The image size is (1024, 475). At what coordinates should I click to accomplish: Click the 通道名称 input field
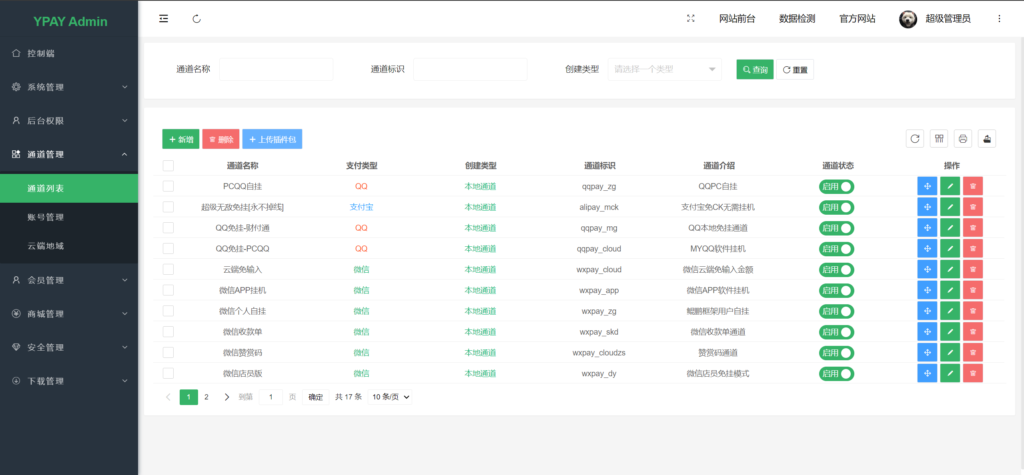276,69
